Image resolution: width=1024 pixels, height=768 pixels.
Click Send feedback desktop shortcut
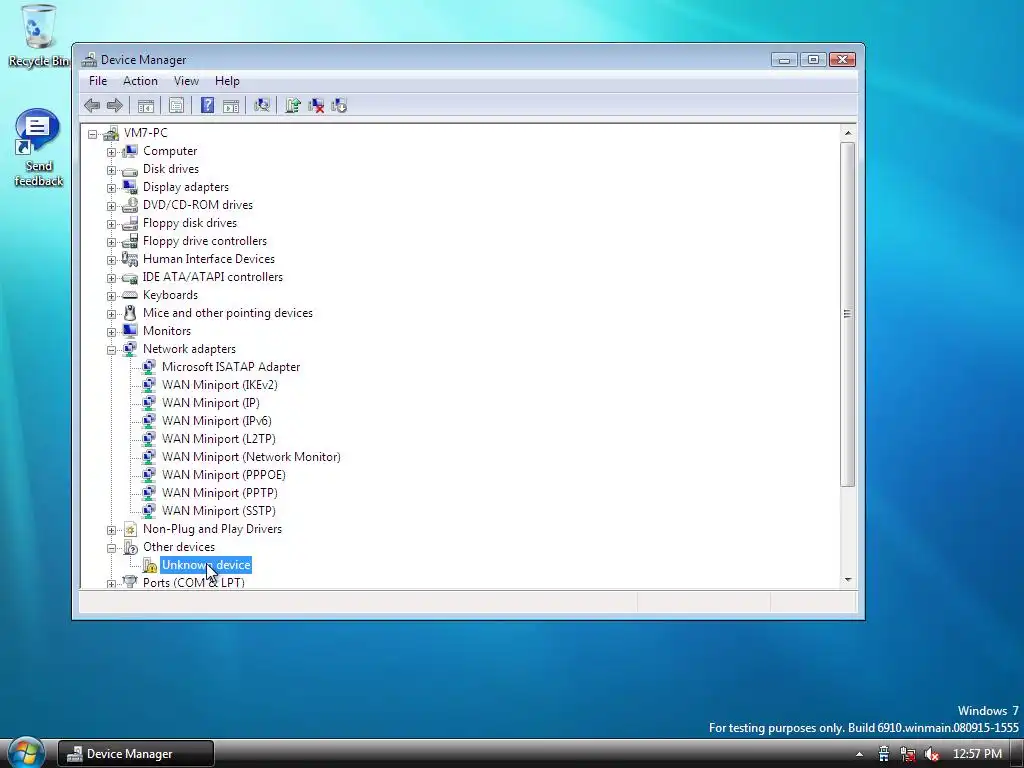(39, 148)
